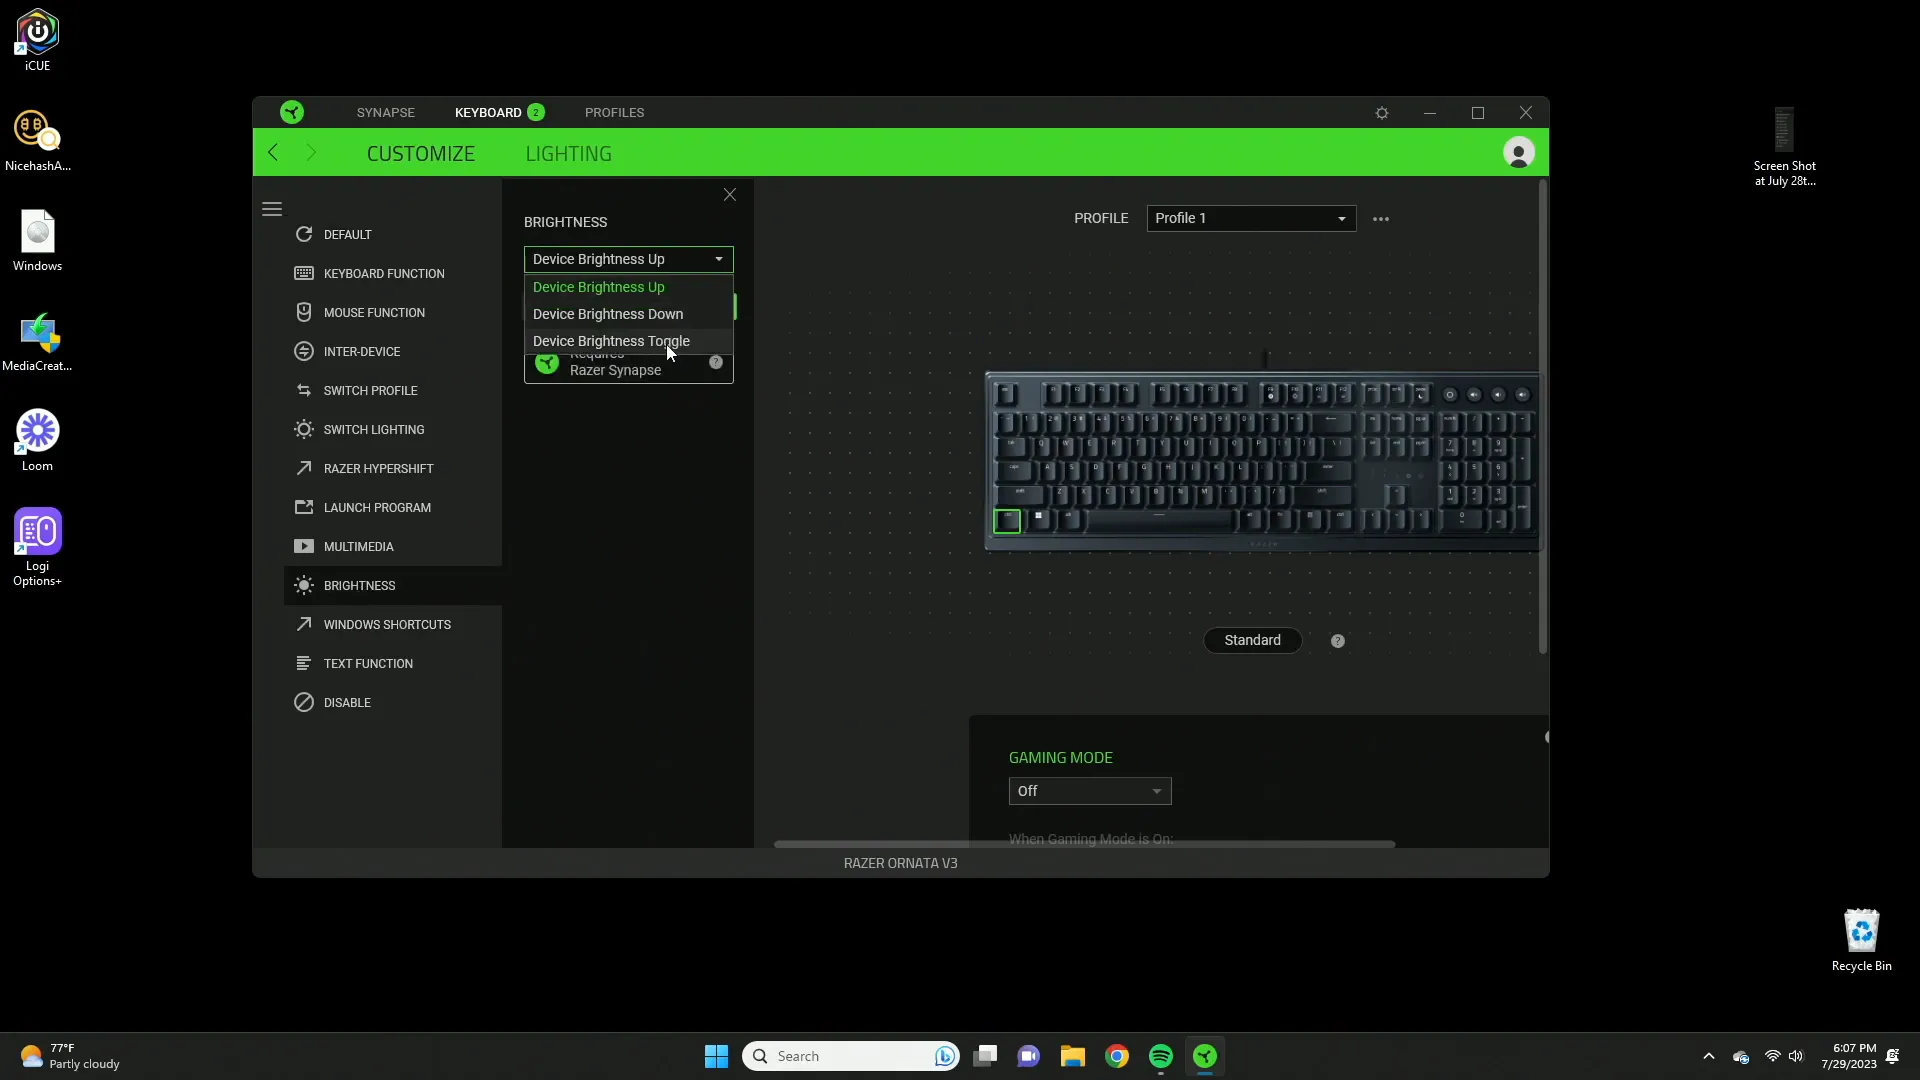
Task: Open Windows Start menu
Action: (x=716, y=1056)
